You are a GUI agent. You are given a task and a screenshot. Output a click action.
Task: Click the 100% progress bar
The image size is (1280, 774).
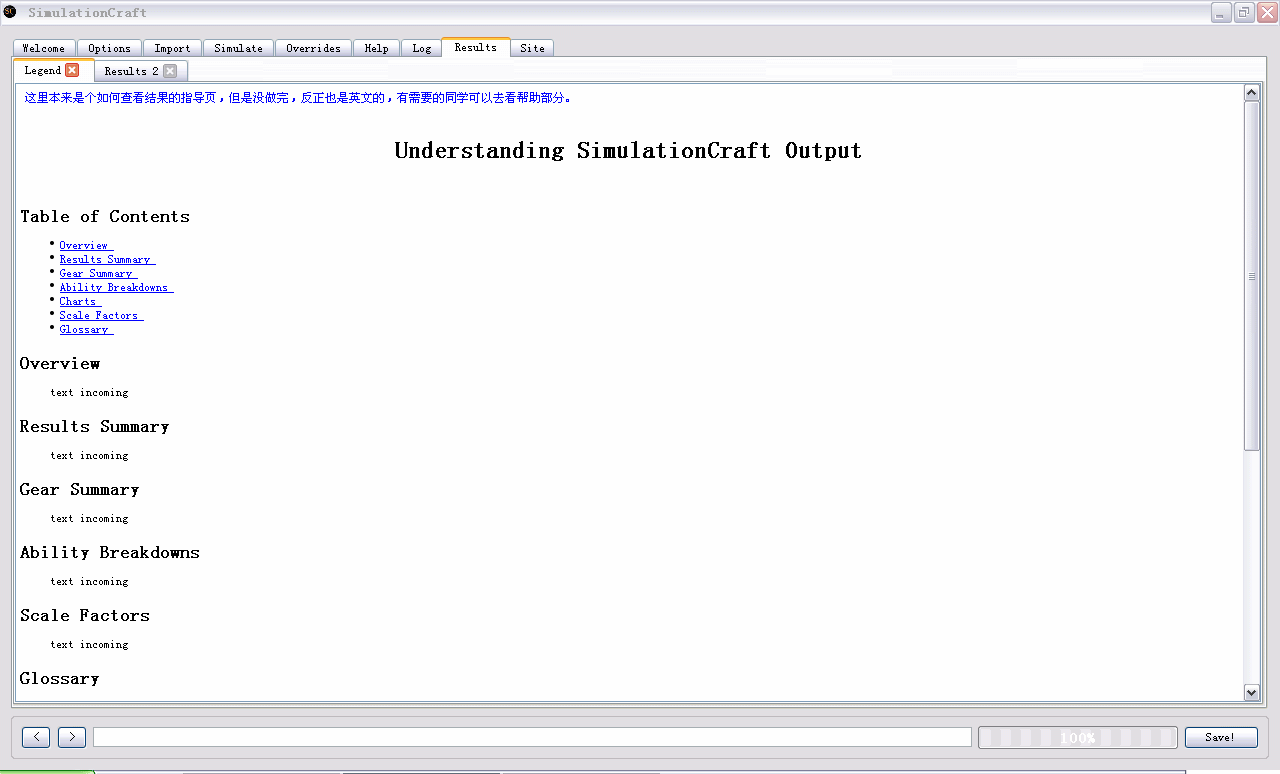tap(1078, 737)
